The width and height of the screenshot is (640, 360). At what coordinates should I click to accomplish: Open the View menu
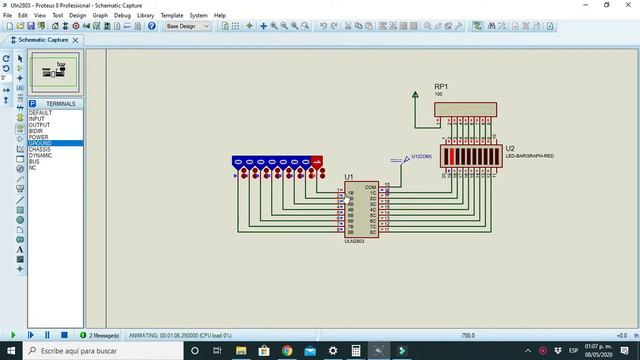tap(40, 16)
